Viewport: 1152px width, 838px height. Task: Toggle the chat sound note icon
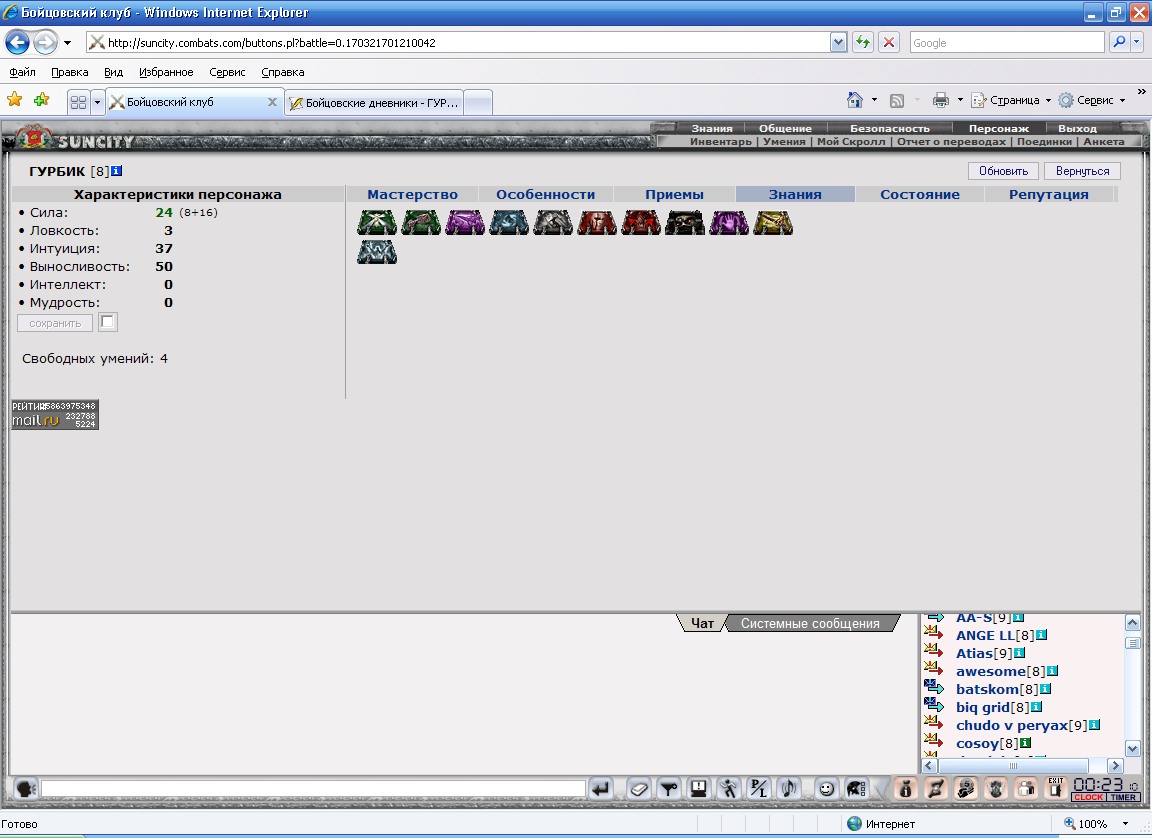click(788, 789)
